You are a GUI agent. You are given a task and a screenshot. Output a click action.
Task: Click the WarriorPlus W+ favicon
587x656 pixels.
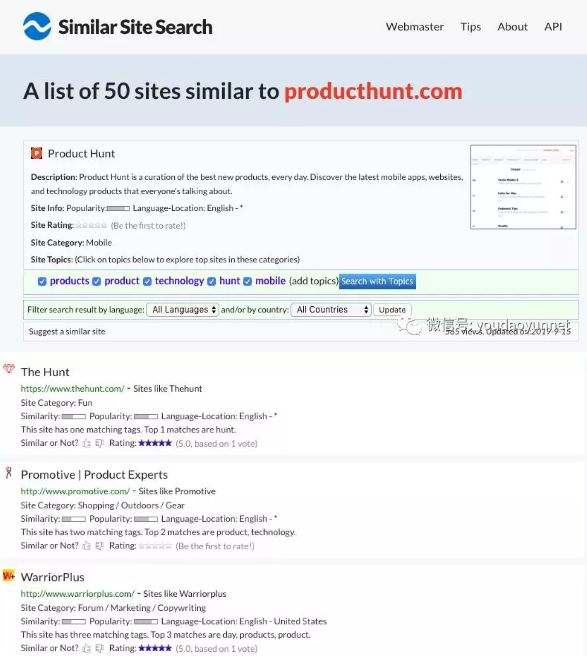9,576
